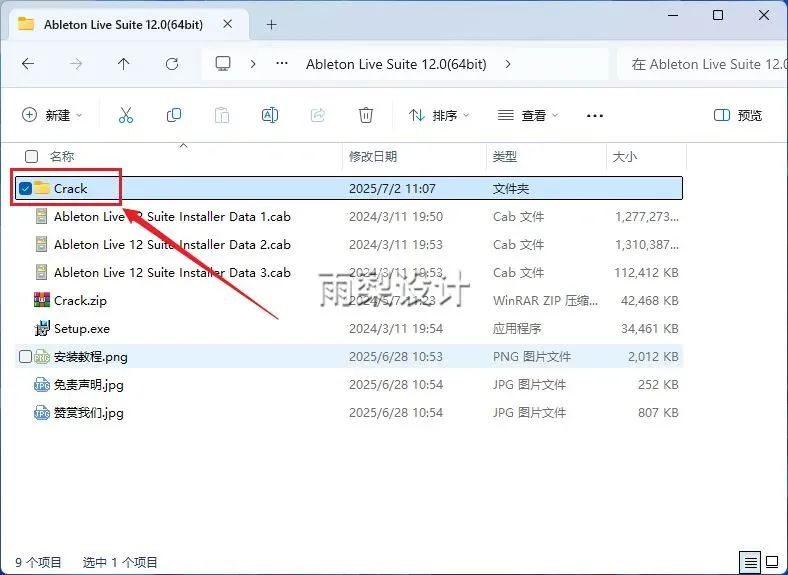Click the Setup.exe installer icon
The image size is (788, 575).
pos(42,328)
